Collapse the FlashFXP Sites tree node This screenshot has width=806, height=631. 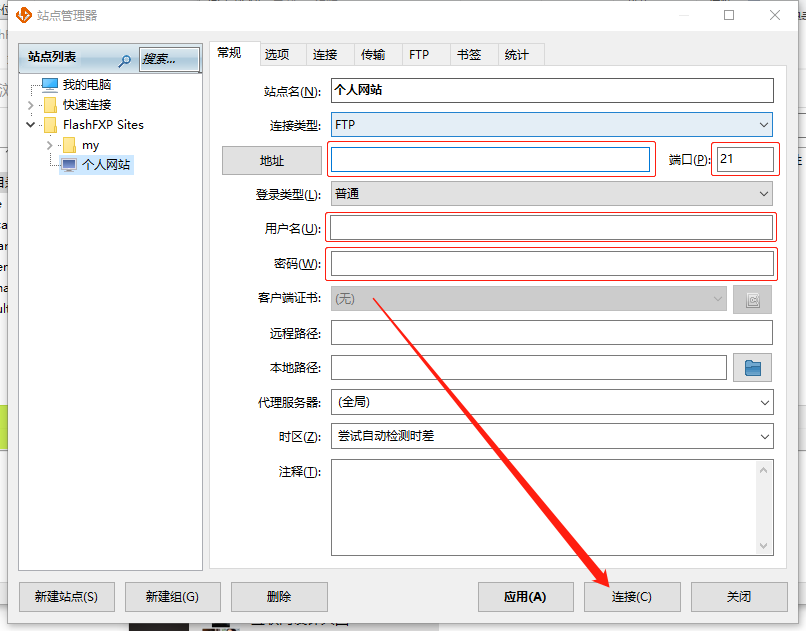tap(30, 125)
